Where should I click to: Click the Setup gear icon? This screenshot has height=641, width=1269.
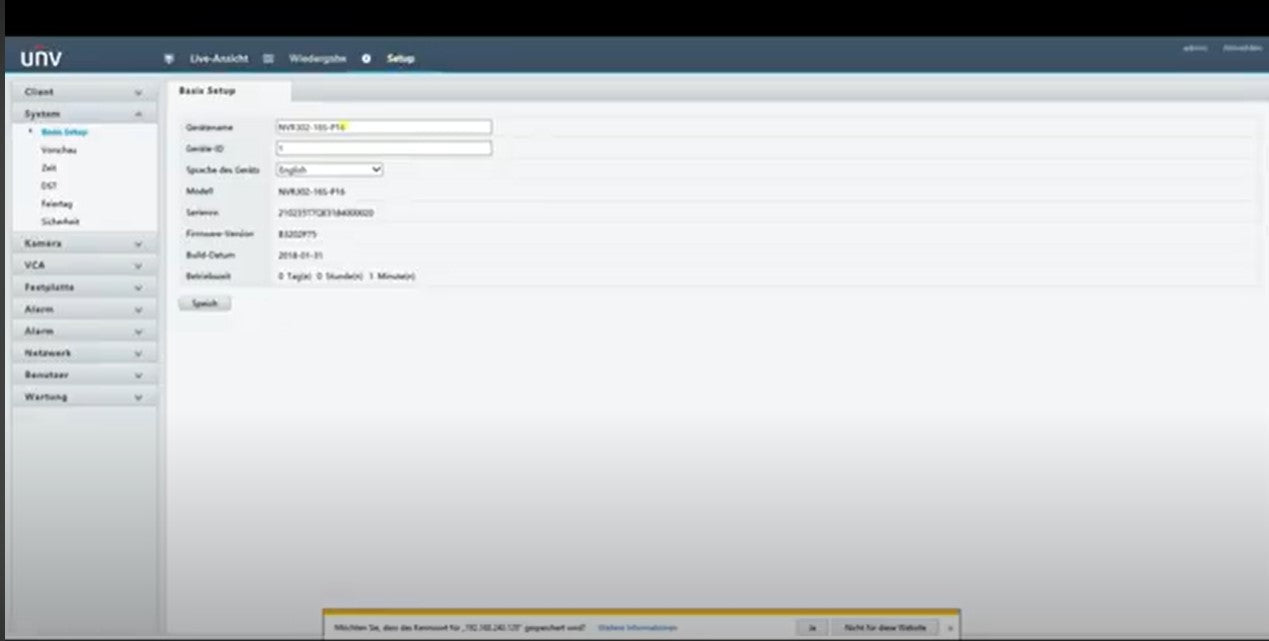coord(366,59)
